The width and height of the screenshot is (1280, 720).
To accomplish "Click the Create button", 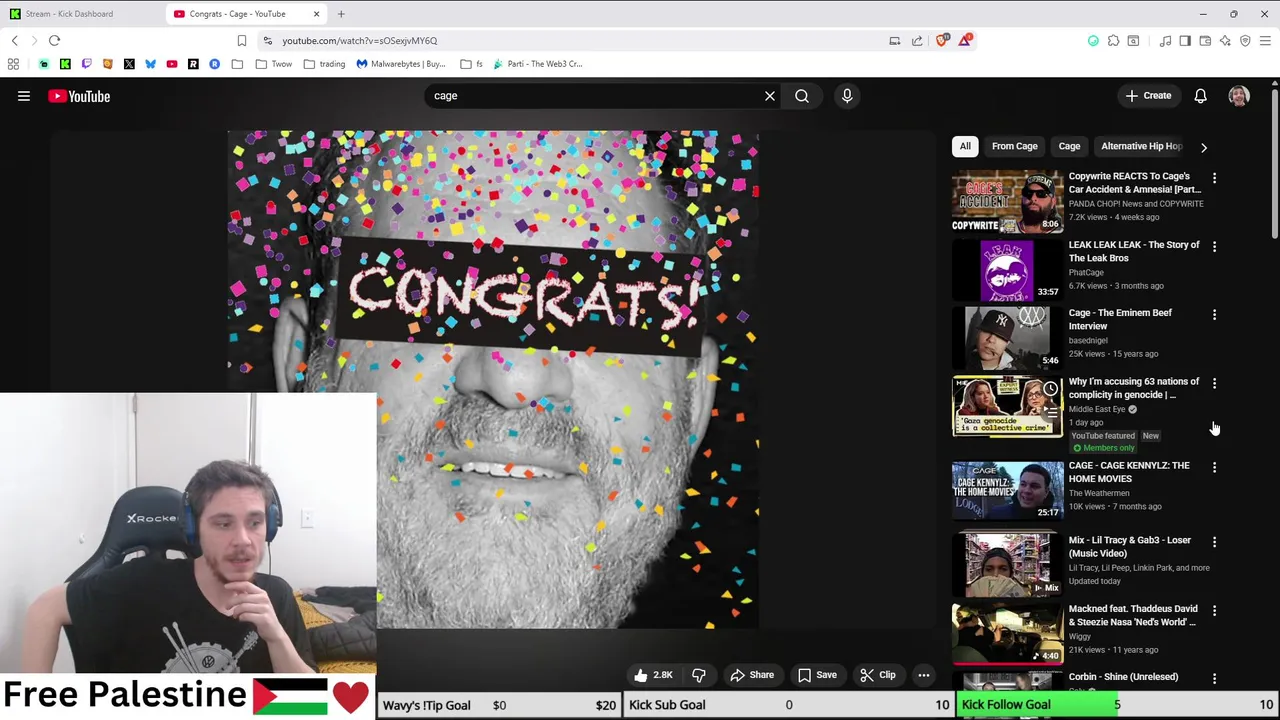I will (x=1148, y=96).
